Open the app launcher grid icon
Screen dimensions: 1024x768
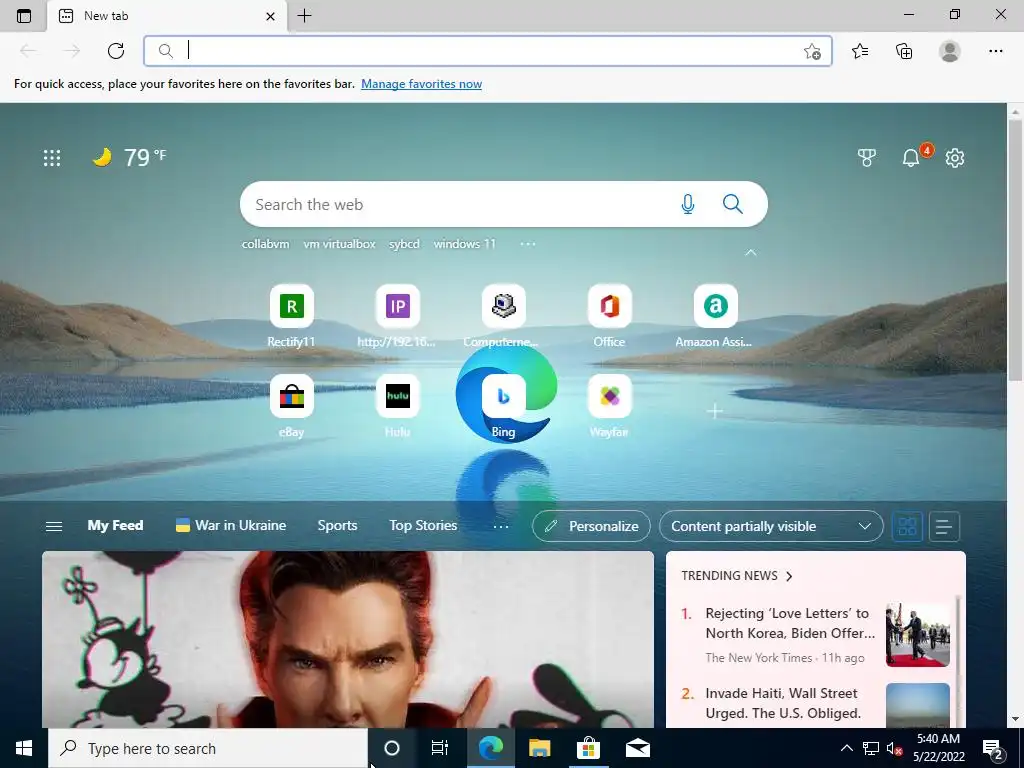point(52,157)
